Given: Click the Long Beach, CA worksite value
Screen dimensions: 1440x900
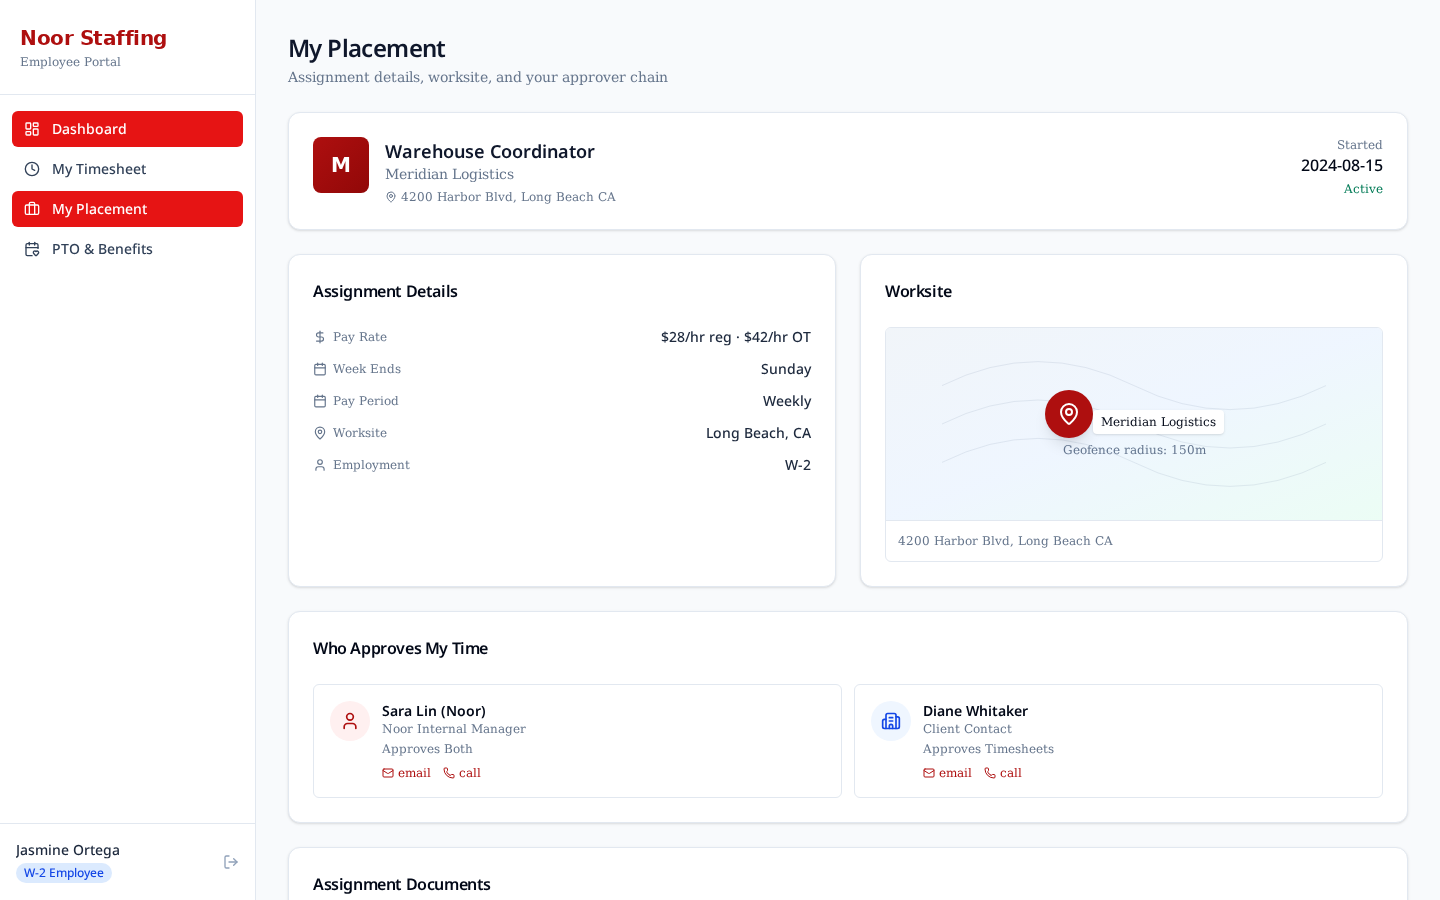Looking at the screenshot, I should coord(758,433).
